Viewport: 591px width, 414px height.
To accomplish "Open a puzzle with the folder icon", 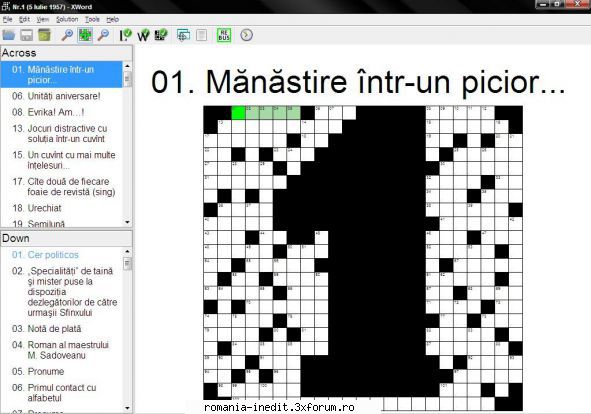I will pyautogui.click(x=9, y=35).
